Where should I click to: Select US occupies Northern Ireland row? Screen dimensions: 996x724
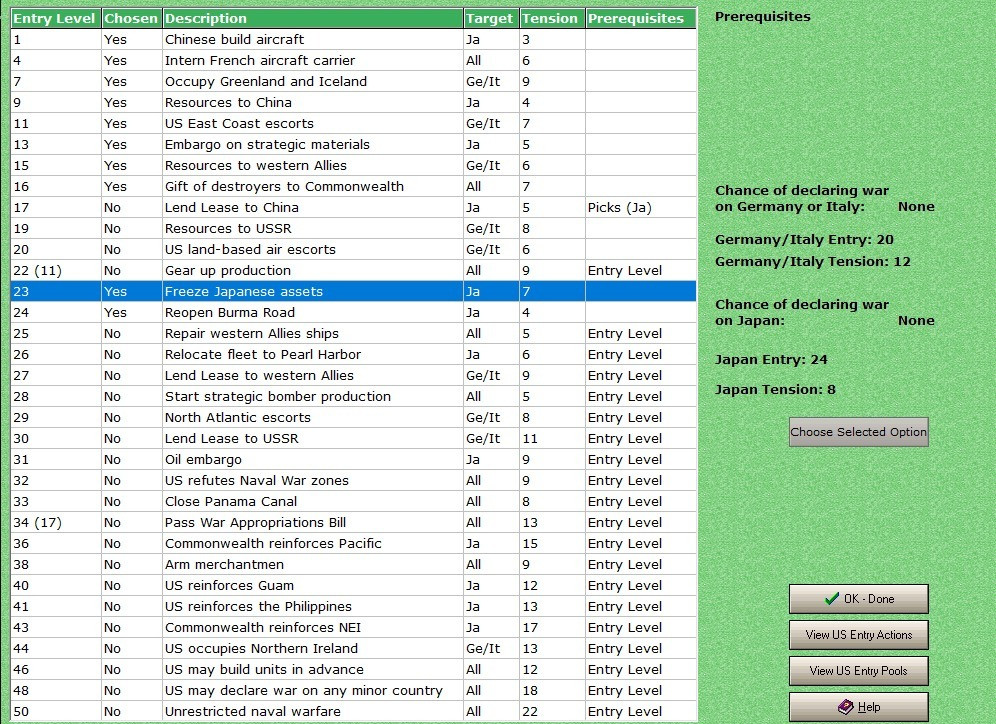click(x=353, y=648)
